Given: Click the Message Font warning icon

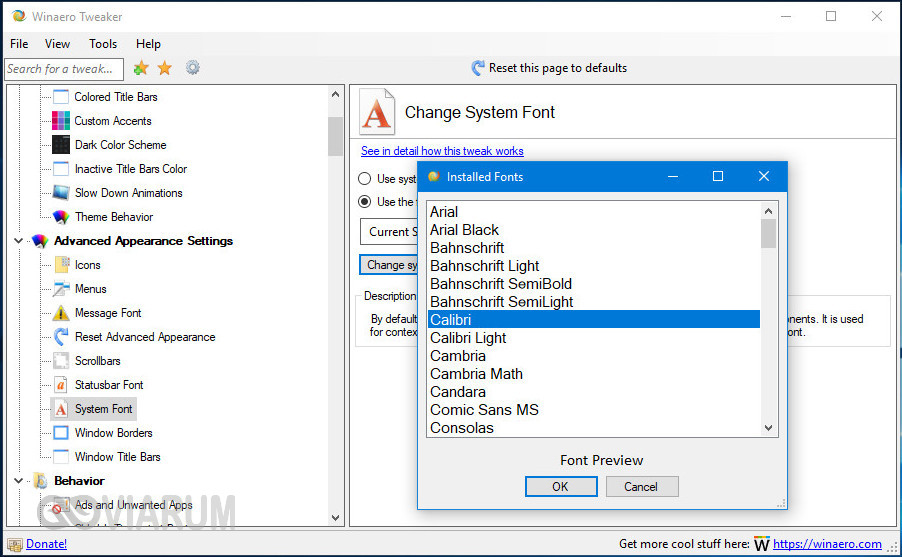Looking at the screenshot, I should [x=61, y=313].
